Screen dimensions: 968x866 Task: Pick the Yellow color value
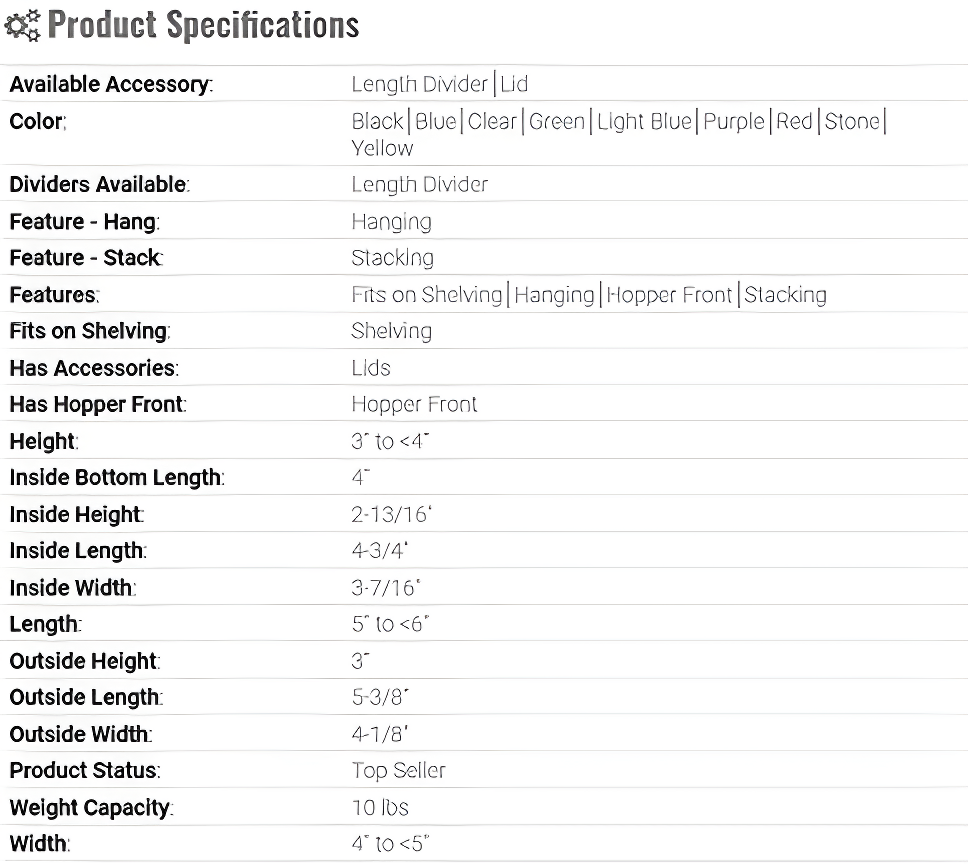click(x=382, y=148)
